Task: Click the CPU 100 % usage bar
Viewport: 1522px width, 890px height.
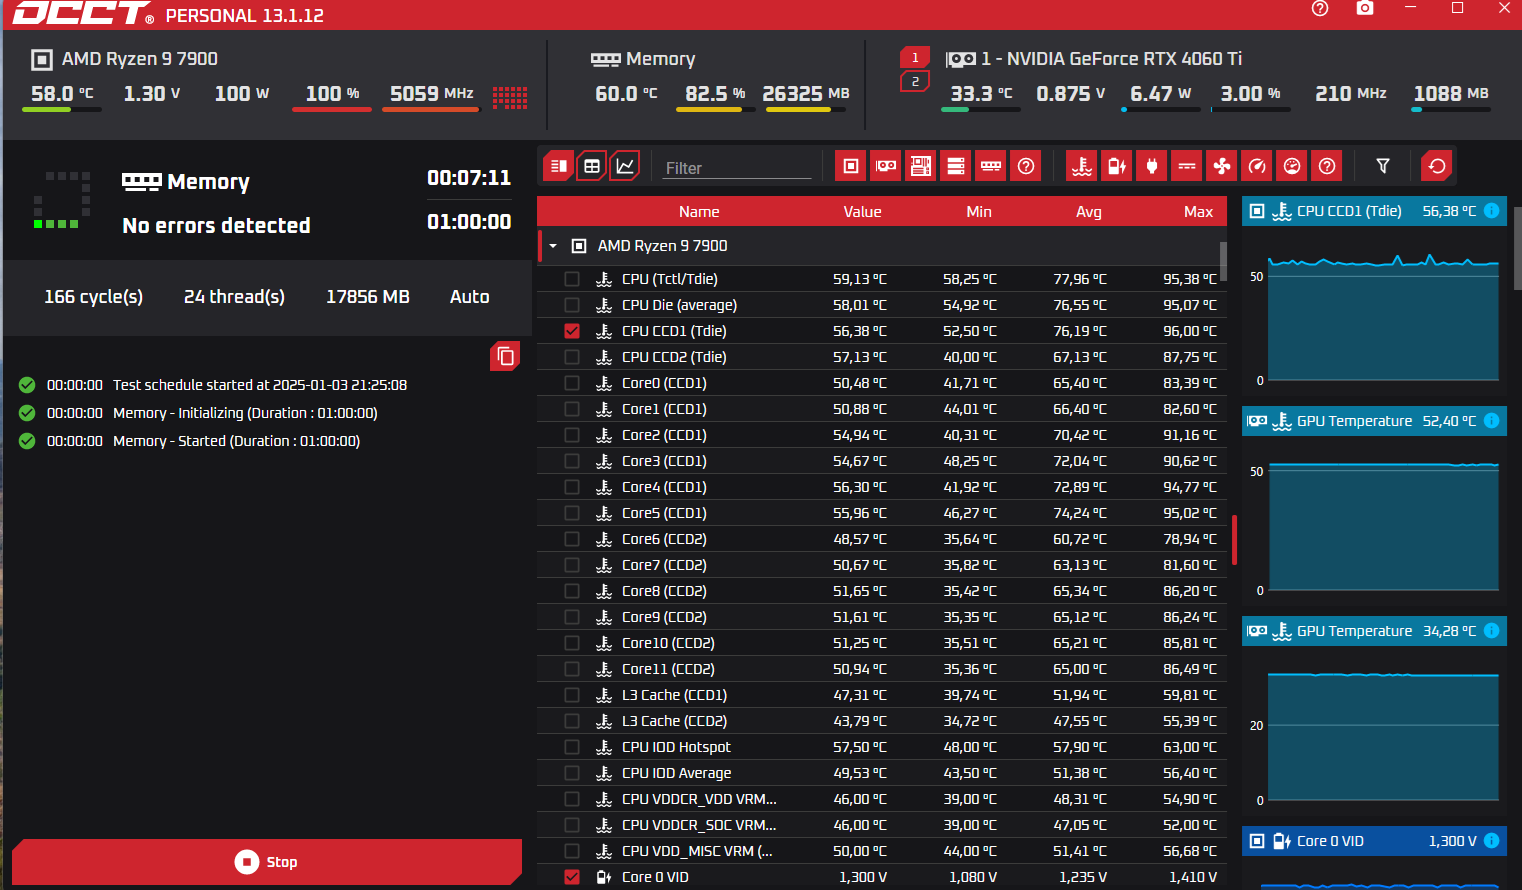Action: click(x=332, y=109)
